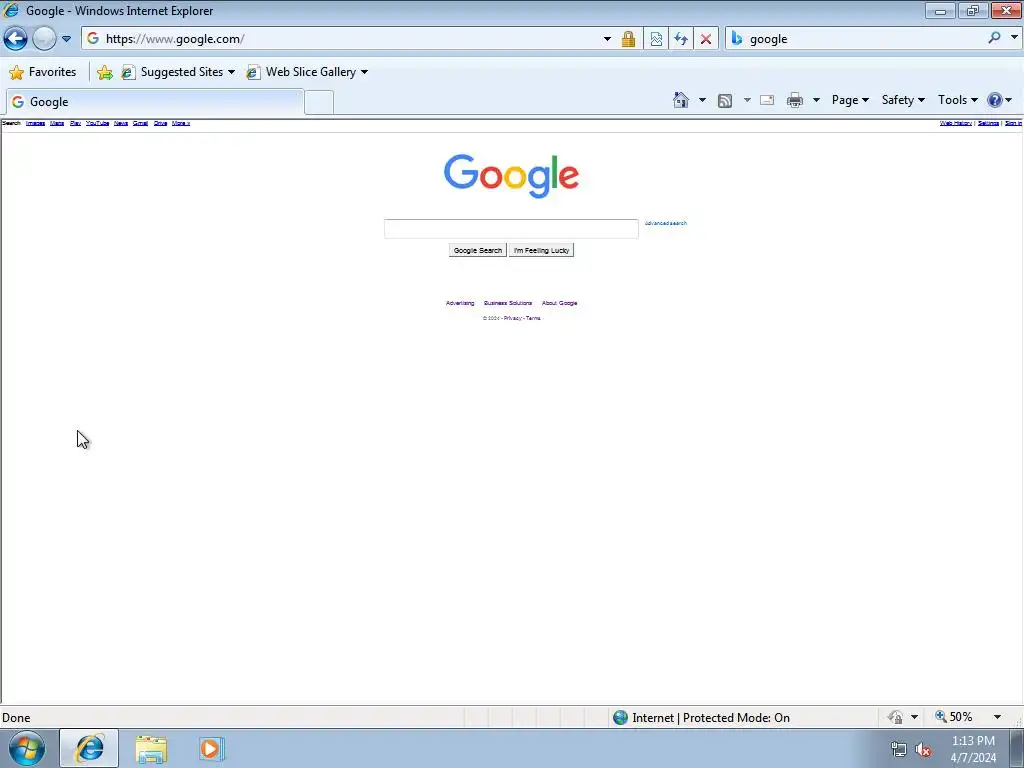Click the Privacy footer link
This screenshot has width=1024, height=768.
tap(513, 318)
